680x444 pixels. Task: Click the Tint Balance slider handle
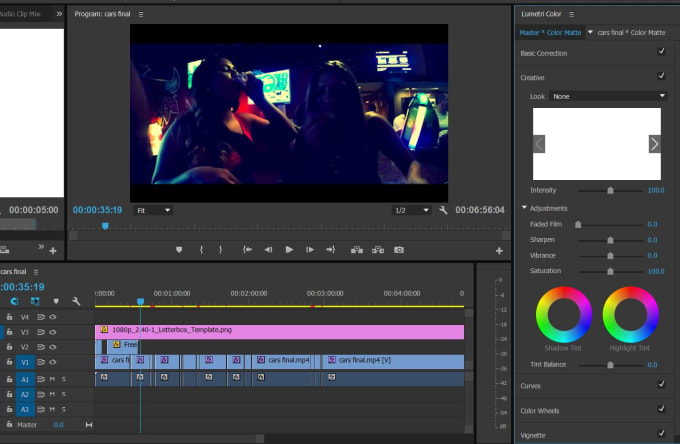point(611,365)
